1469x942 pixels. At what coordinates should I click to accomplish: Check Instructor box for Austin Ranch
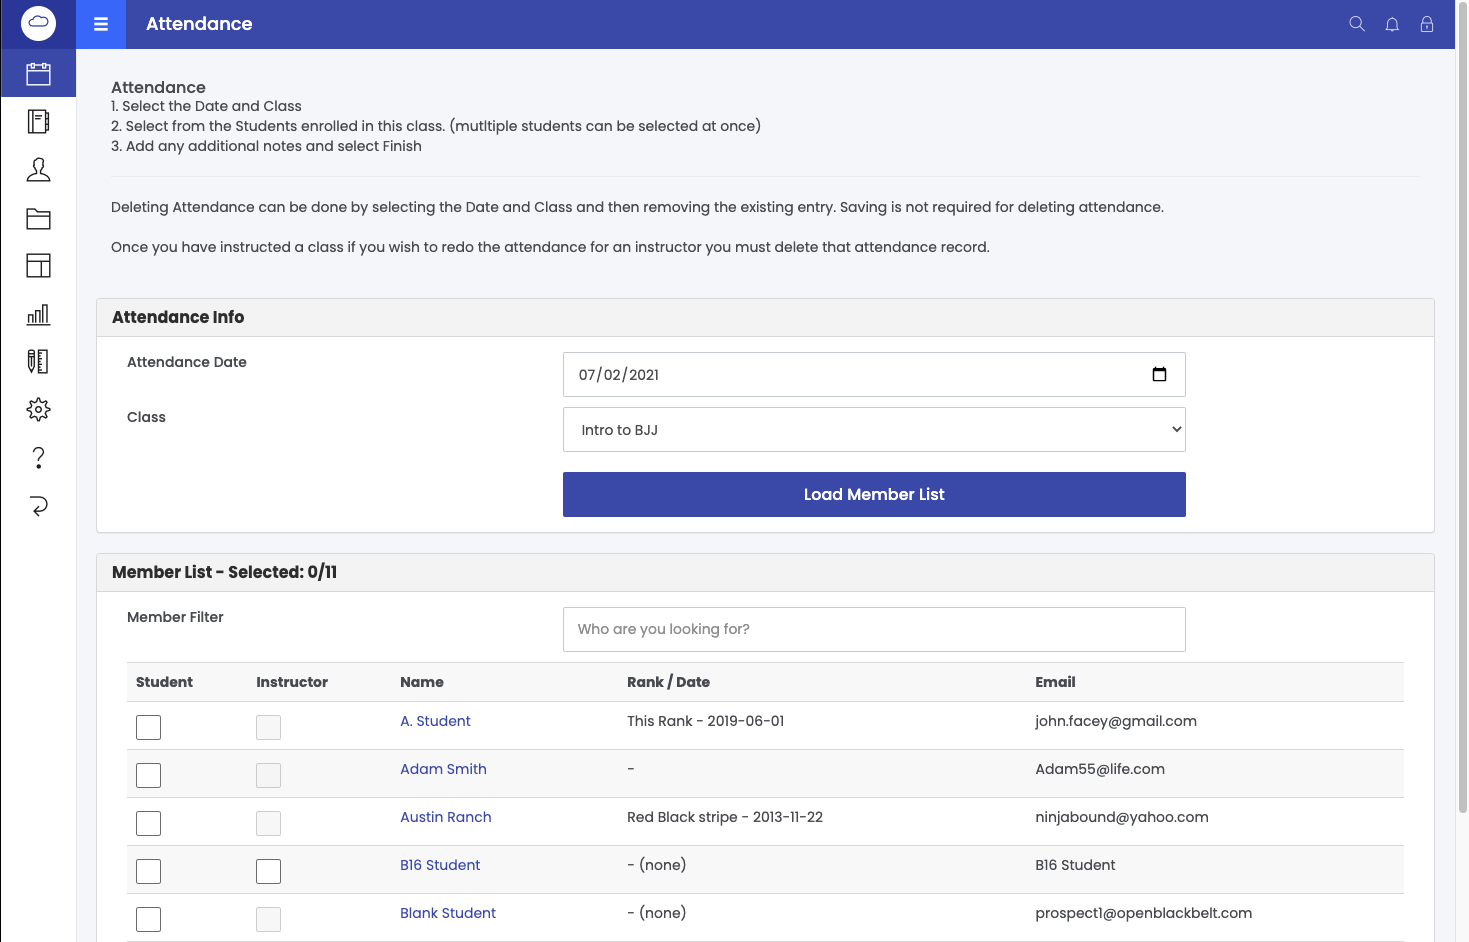[268, 823]
